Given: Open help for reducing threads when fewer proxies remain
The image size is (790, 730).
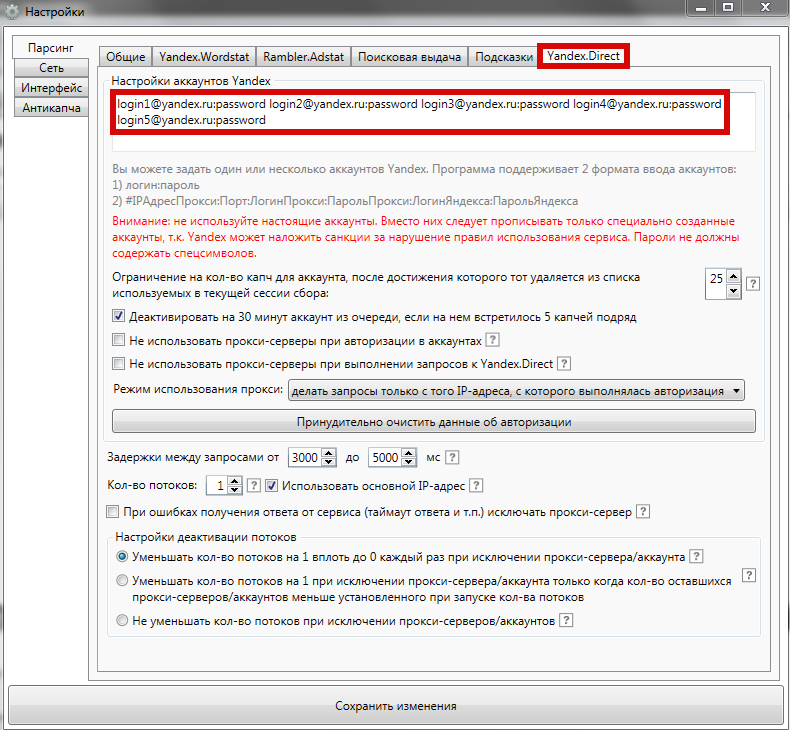Looking at the screenshot, I should point(749,575).
